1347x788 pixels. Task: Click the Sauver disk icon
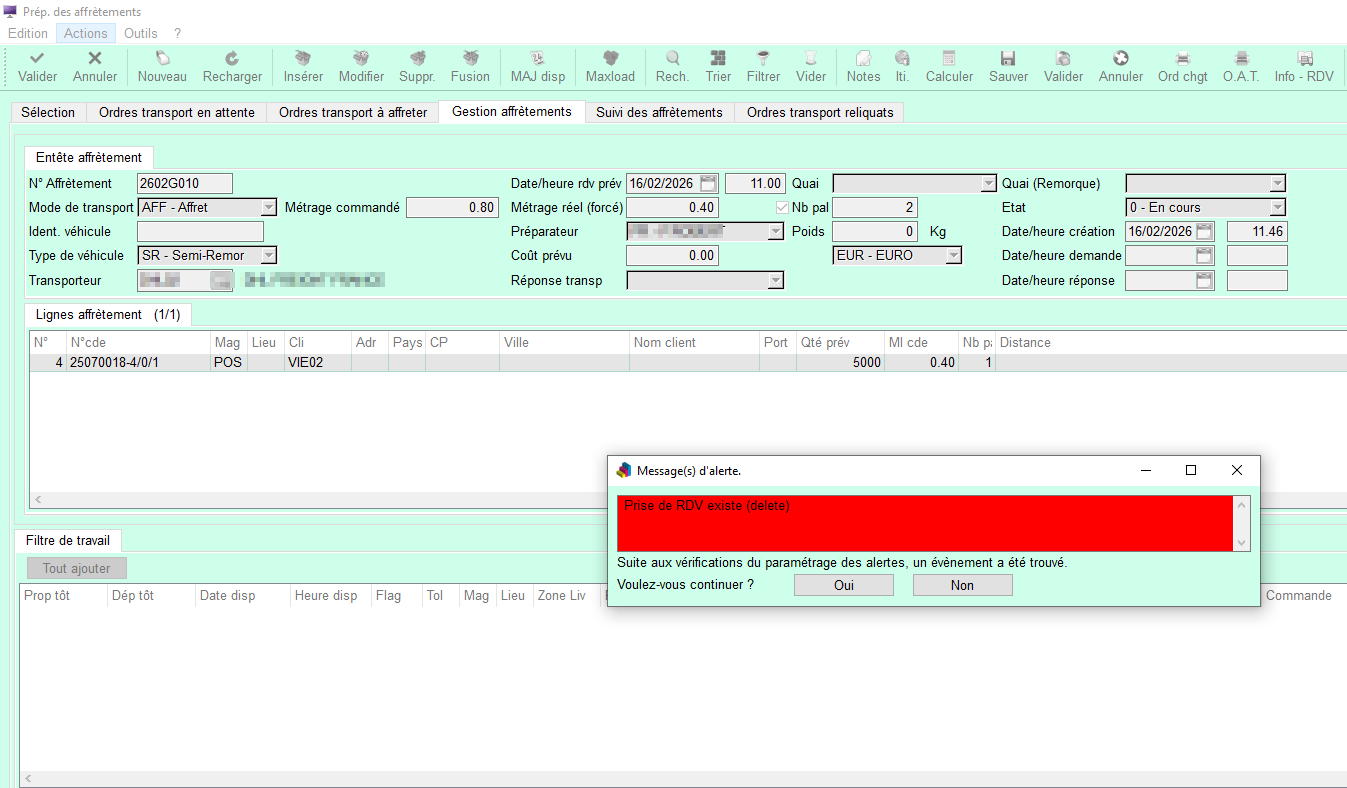[1008, 59]
